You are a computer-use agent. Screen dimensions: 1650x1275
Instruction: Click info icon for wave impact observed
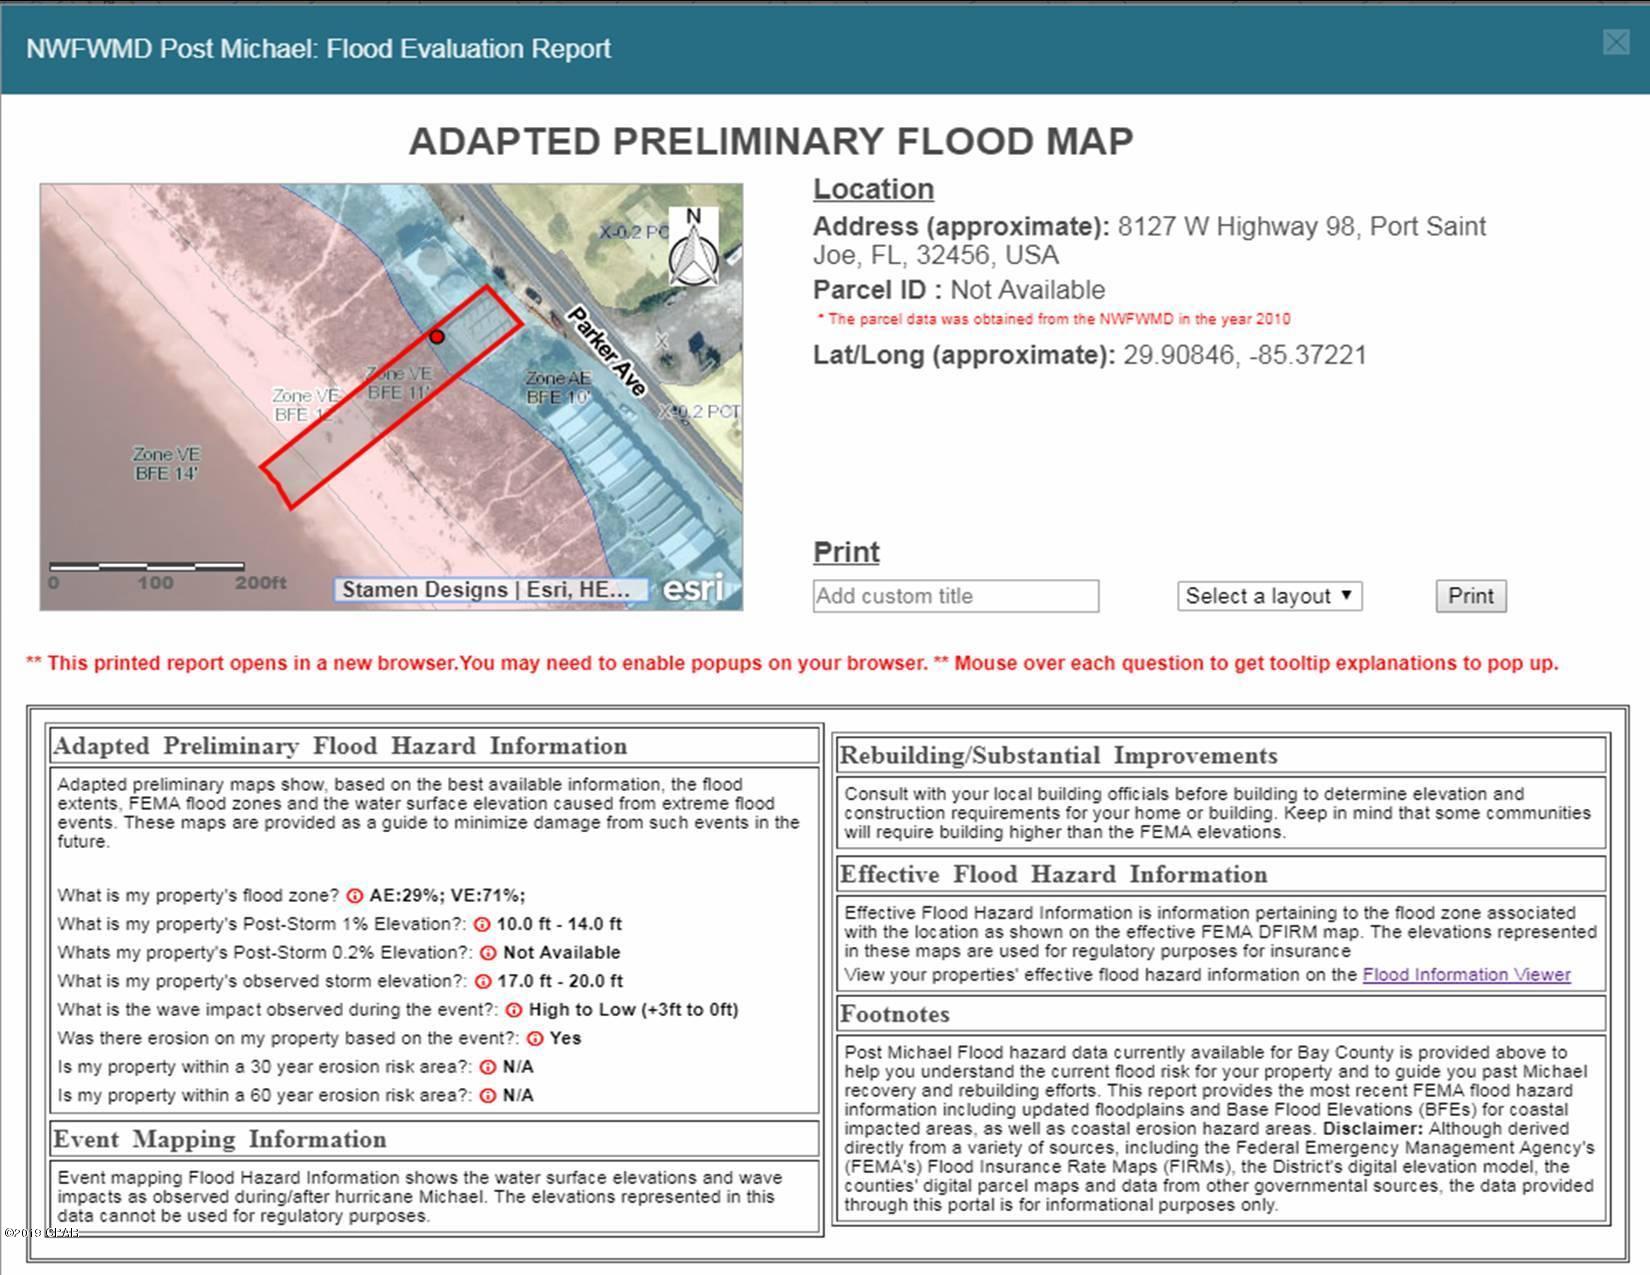514,1010
